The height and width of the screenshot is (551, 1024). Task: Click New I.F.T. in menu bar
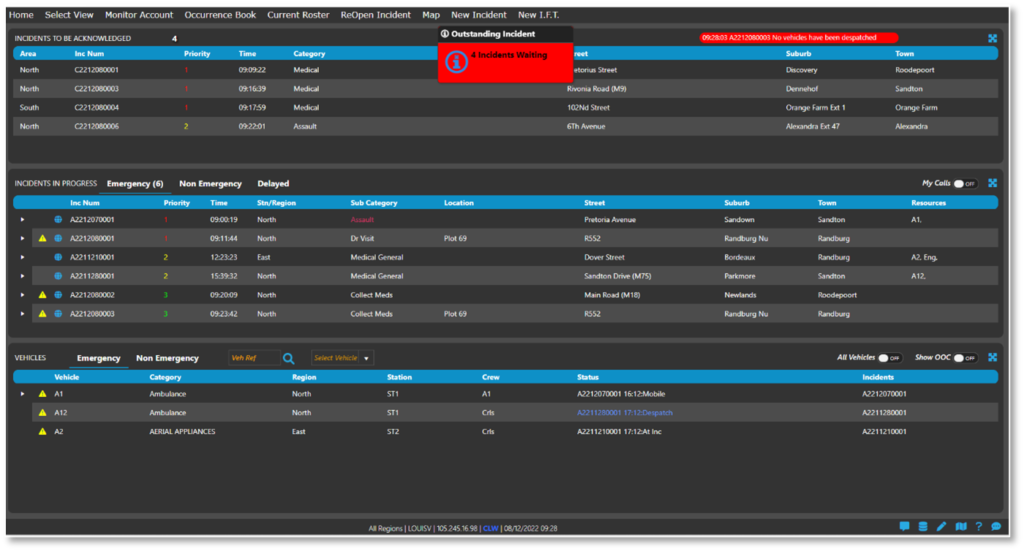538,15
